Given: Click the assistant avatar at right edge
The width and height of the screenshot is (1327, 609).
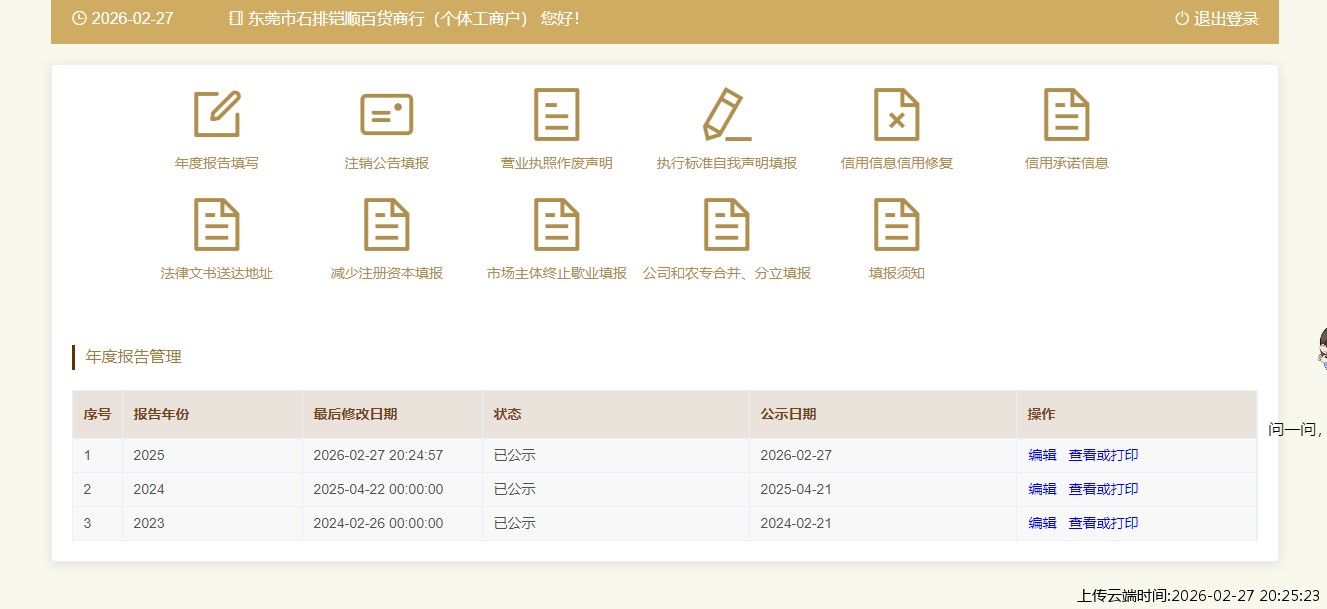Looking at the screenshot, I should tap(1321, 350).
